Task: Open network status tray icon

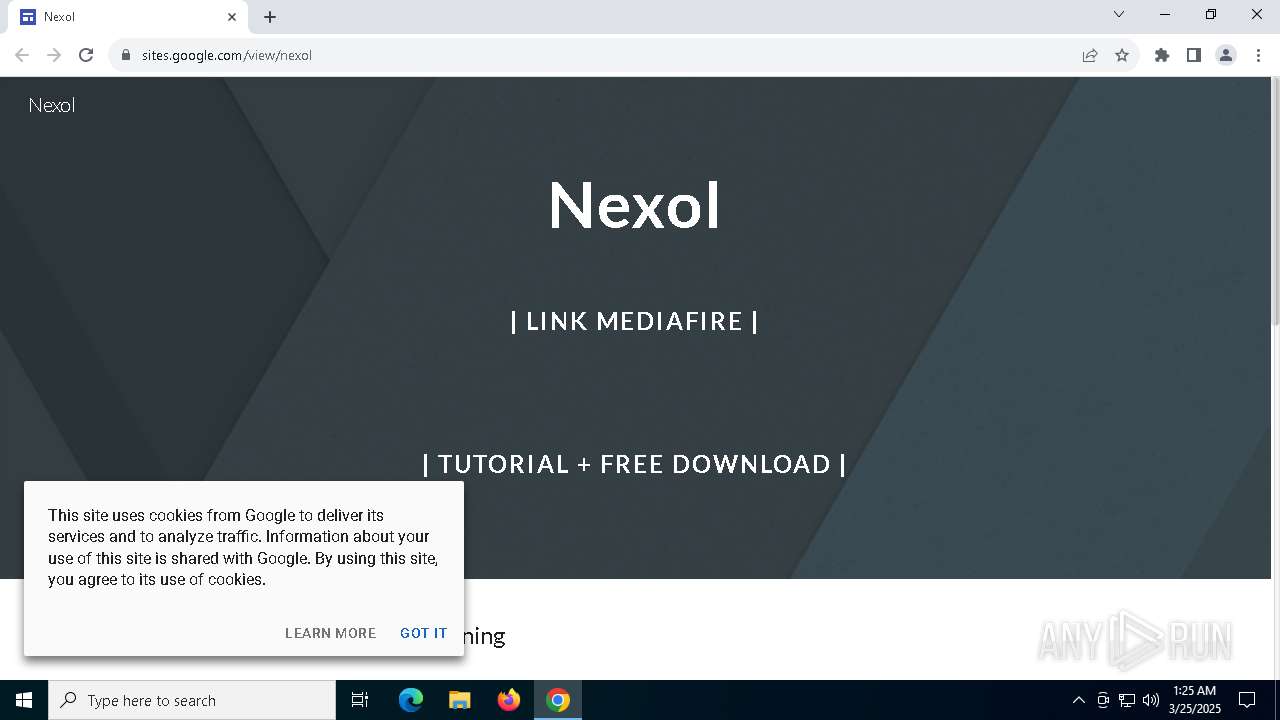Action: 1127,700
